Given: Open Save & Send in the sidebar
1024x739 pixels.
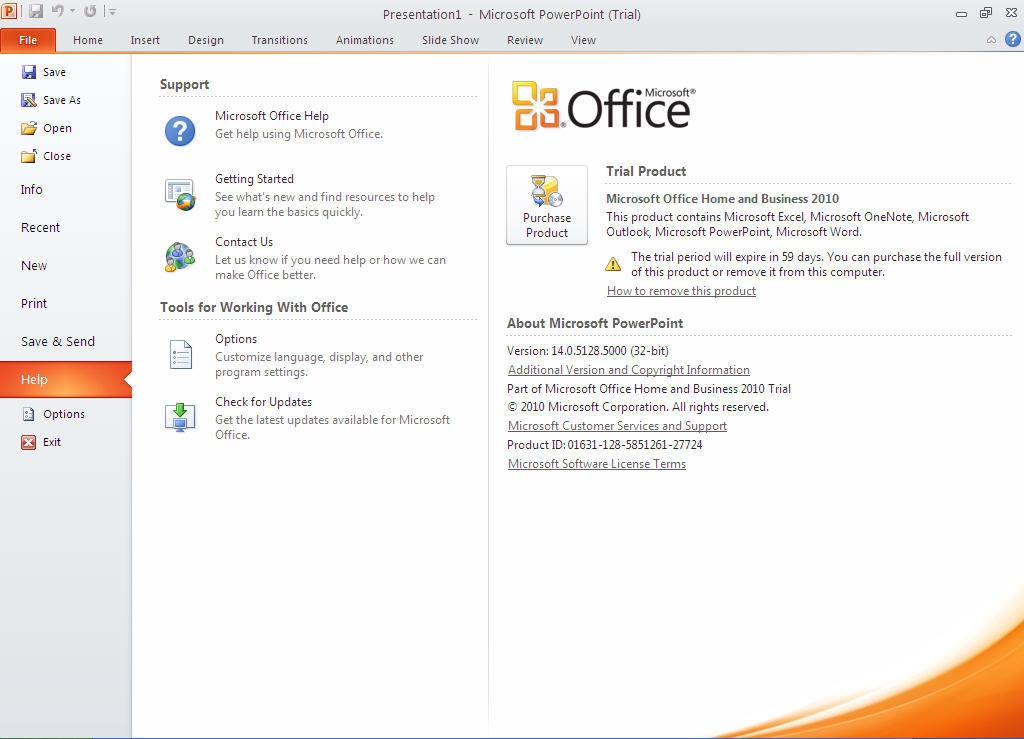Looking at the screenshot, I should [x=65, y=341].
